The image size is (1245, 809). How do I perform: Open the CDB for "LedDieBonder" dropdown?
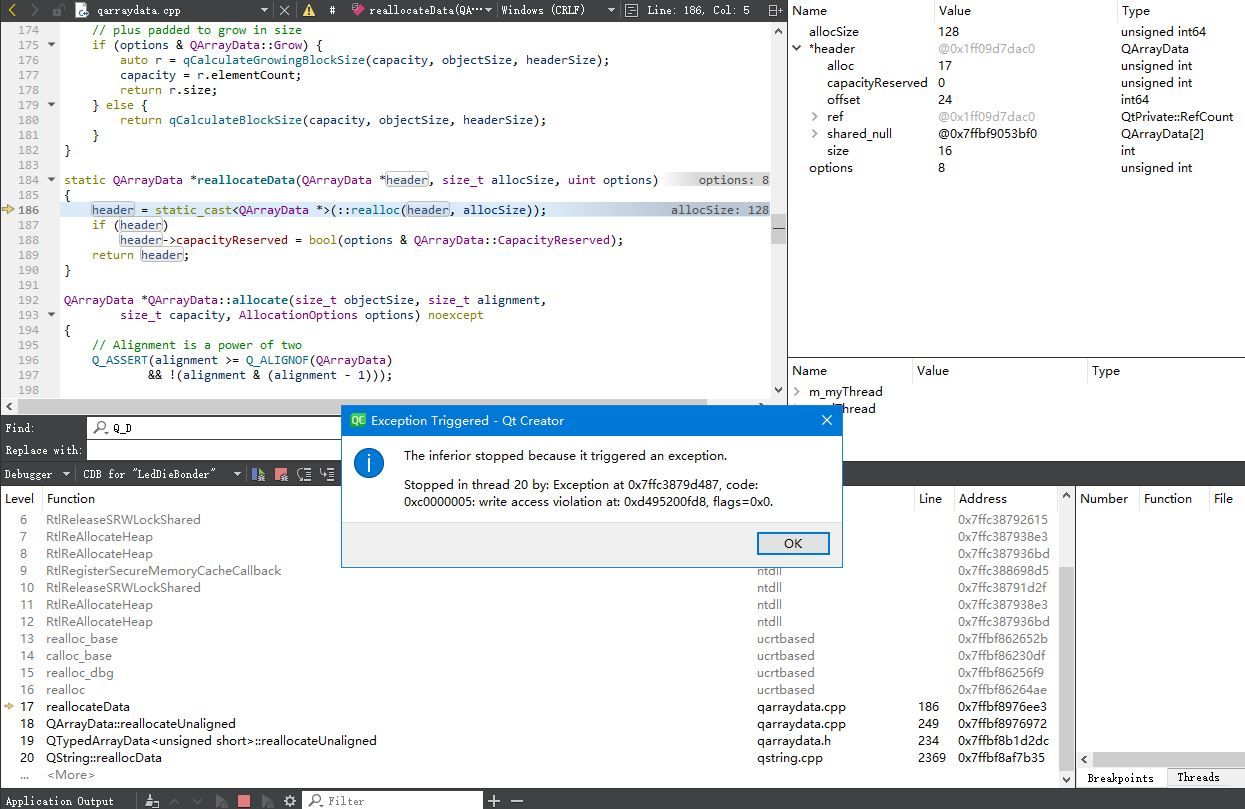click(x=162, y=474)
